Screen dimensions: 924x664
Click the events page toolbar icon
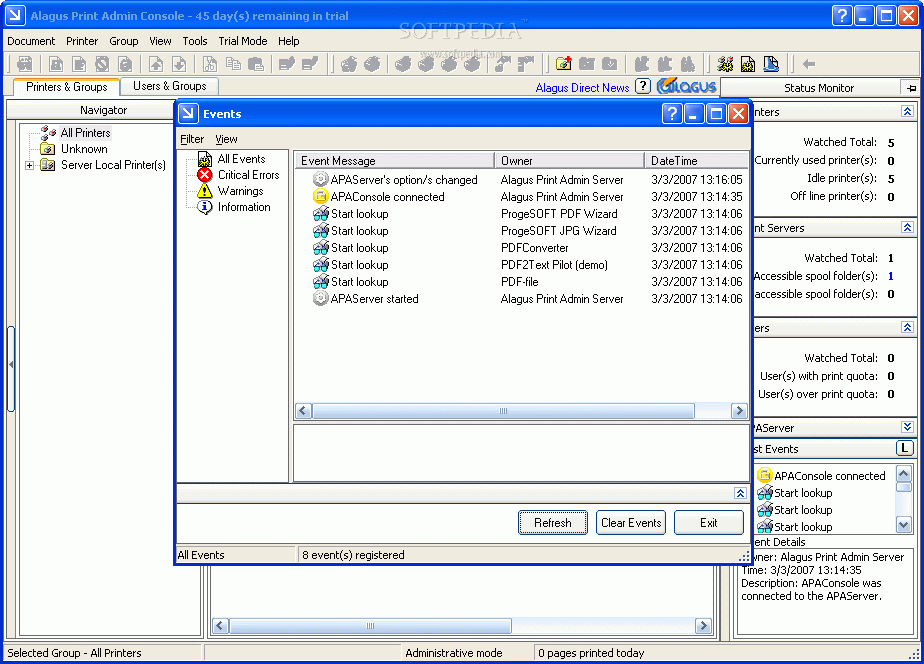point(748,64)
